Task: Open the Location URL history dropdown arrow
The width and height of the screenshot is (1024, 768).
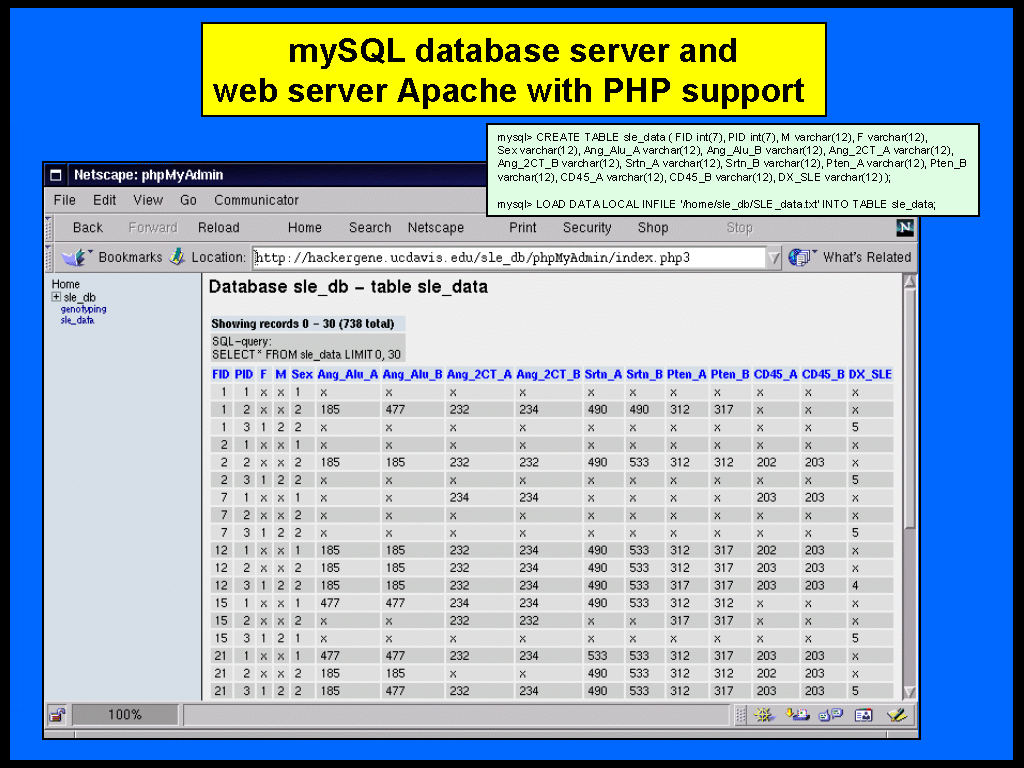Action: pos(773,258)
